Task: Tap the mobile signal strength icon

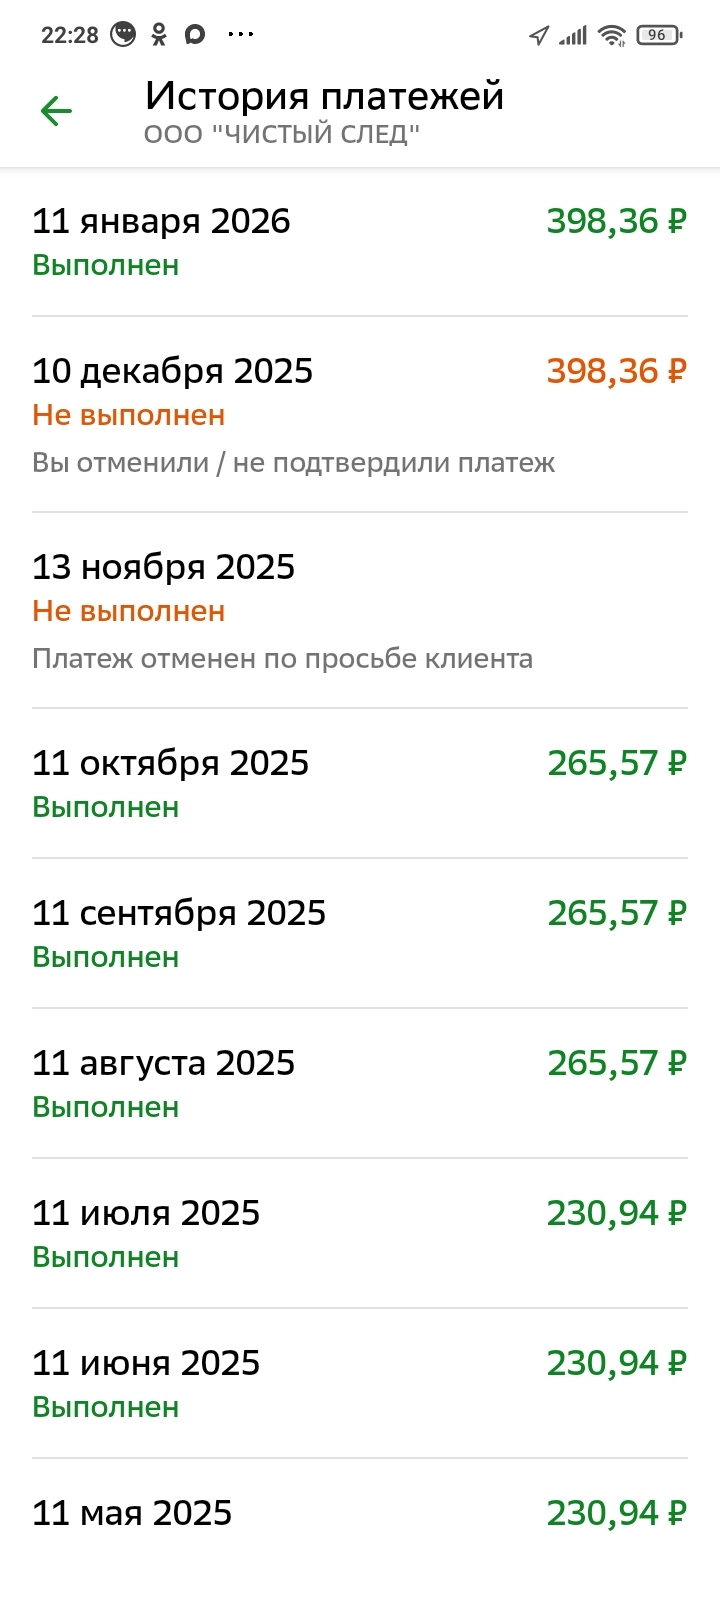Action: click(x=573, y=36)
